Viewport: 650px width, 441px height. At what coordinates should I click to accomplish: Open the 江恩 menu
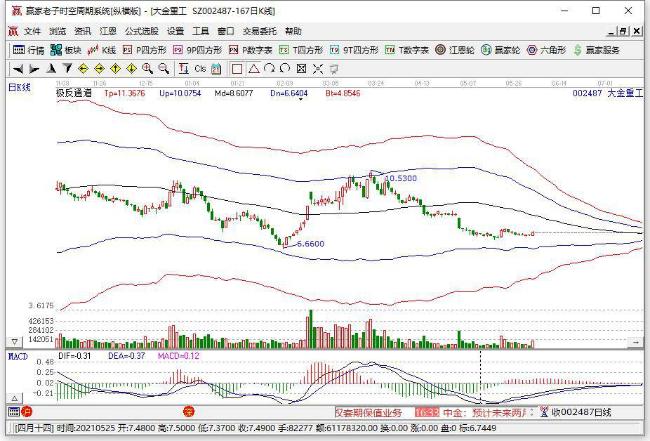pyautogui.click(x=108, y=31)
